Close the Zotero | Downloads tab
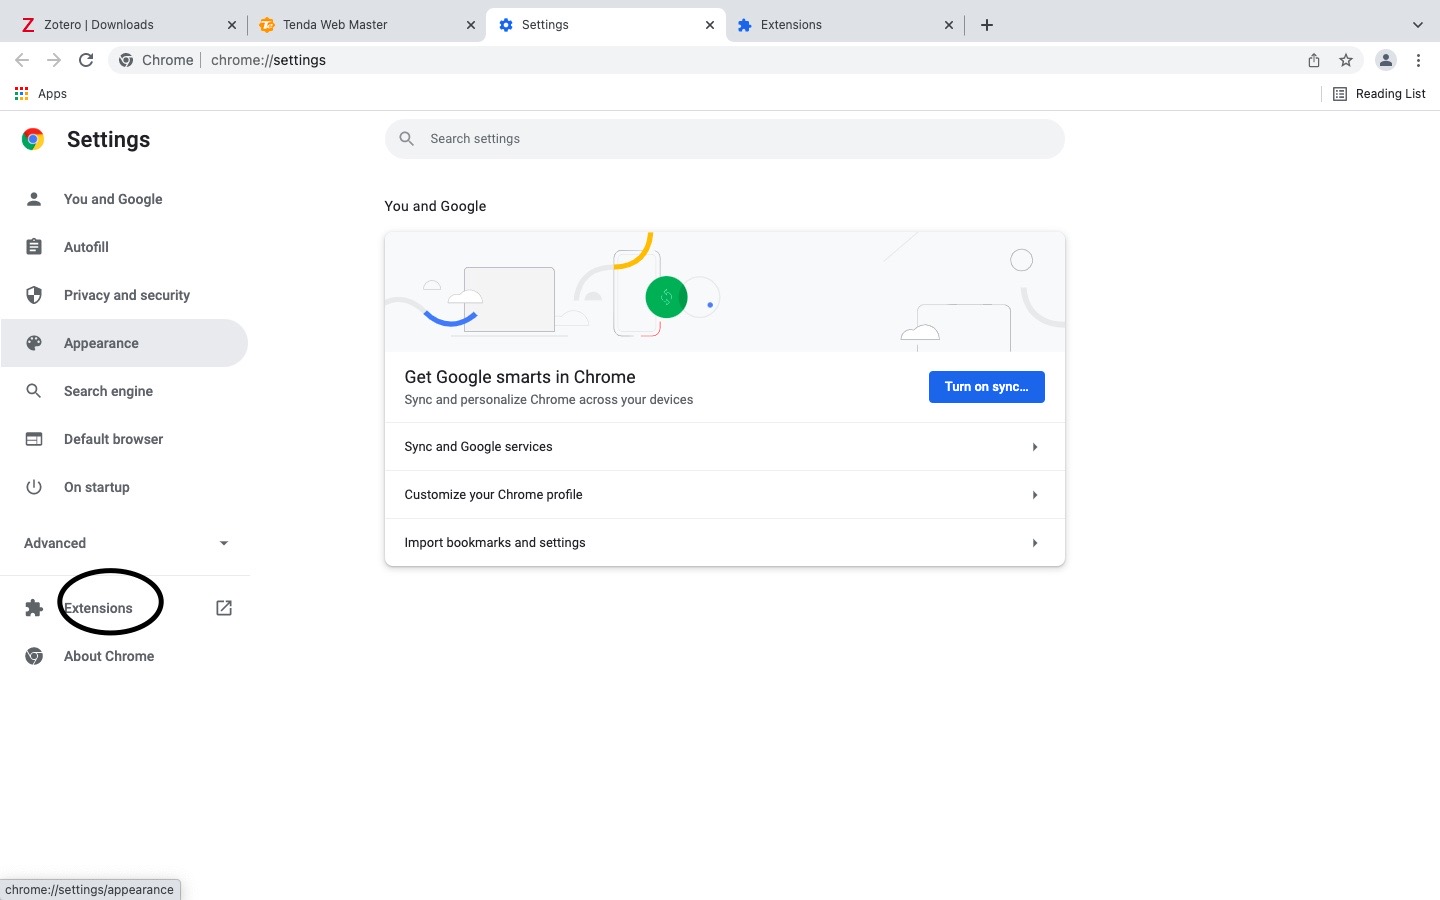The height and width of the screenshot is (900, 1440). coord(232,25)
